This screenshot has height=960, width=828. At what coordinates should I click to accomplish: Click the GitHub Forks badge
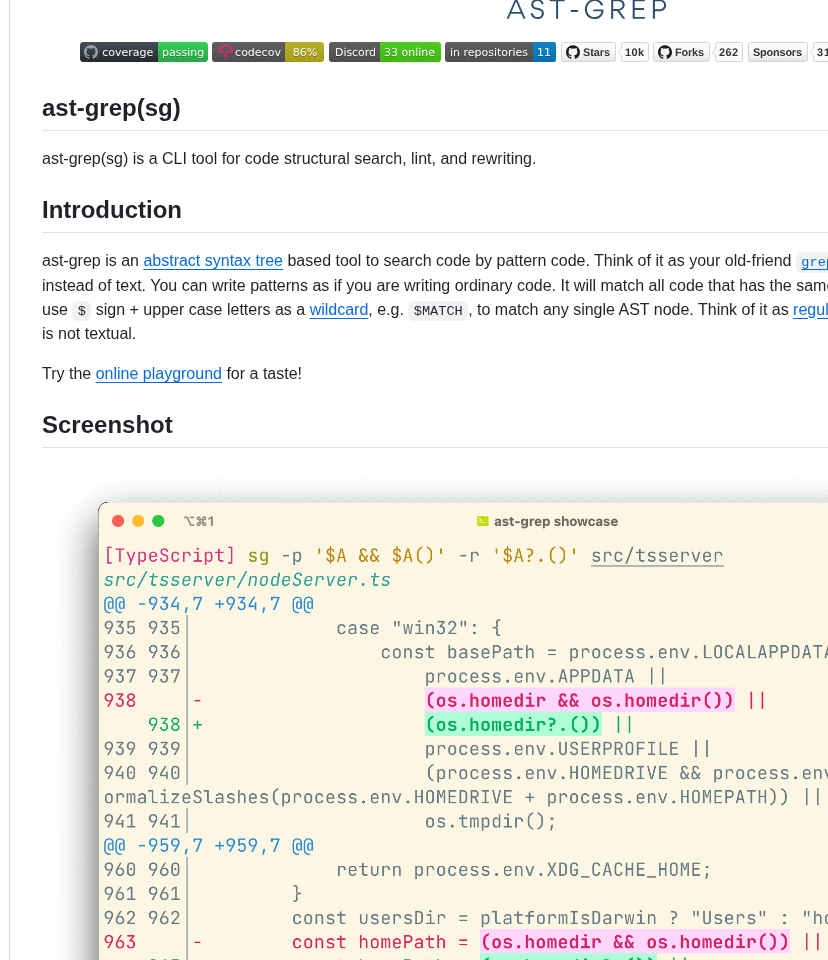(681, 52)
